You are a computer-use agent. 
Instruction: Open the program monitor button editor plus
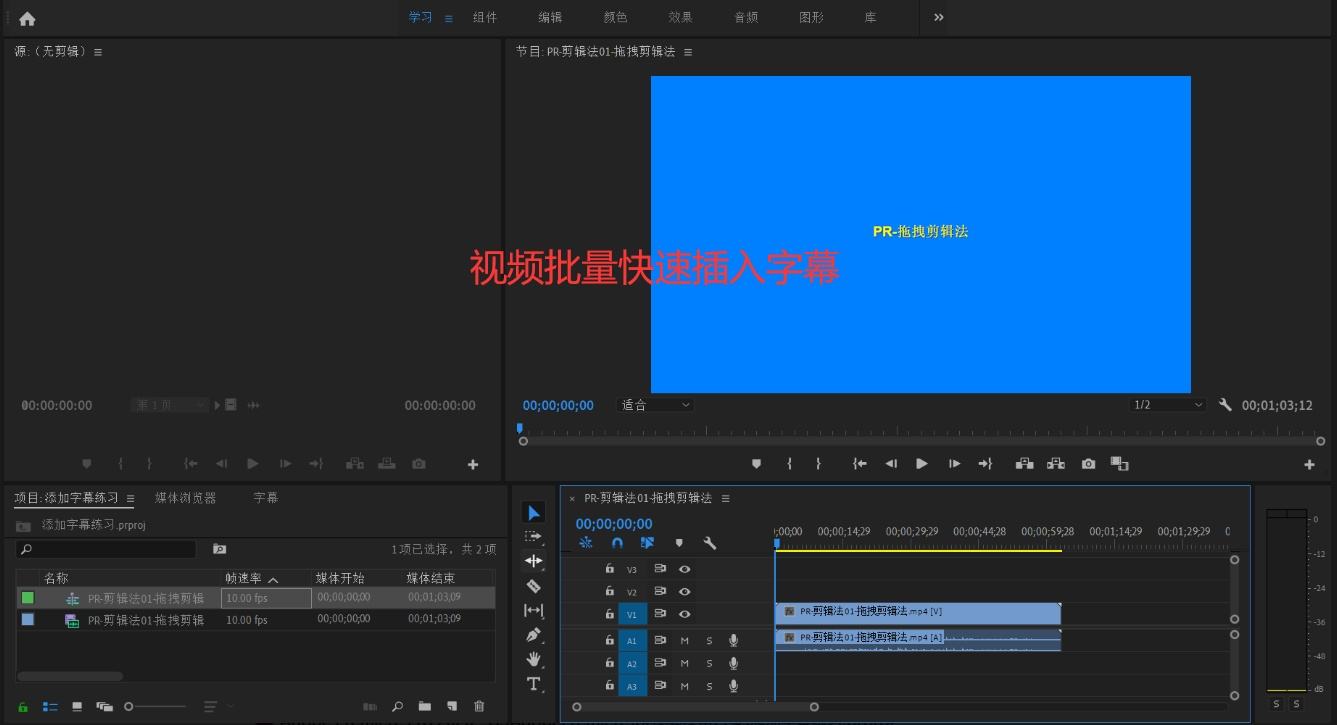click(1309, 464)
